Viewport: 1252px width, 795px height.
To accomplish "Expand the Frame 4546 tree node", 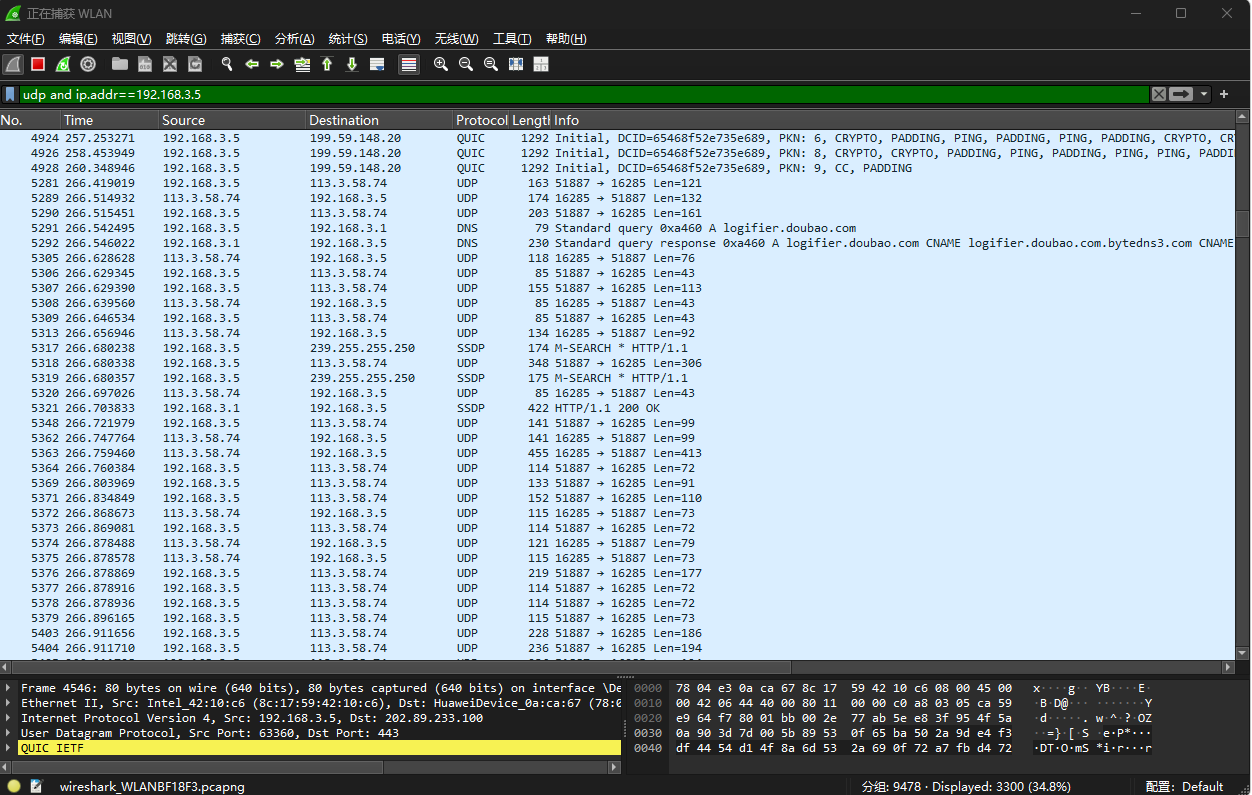I will (9, 688).
